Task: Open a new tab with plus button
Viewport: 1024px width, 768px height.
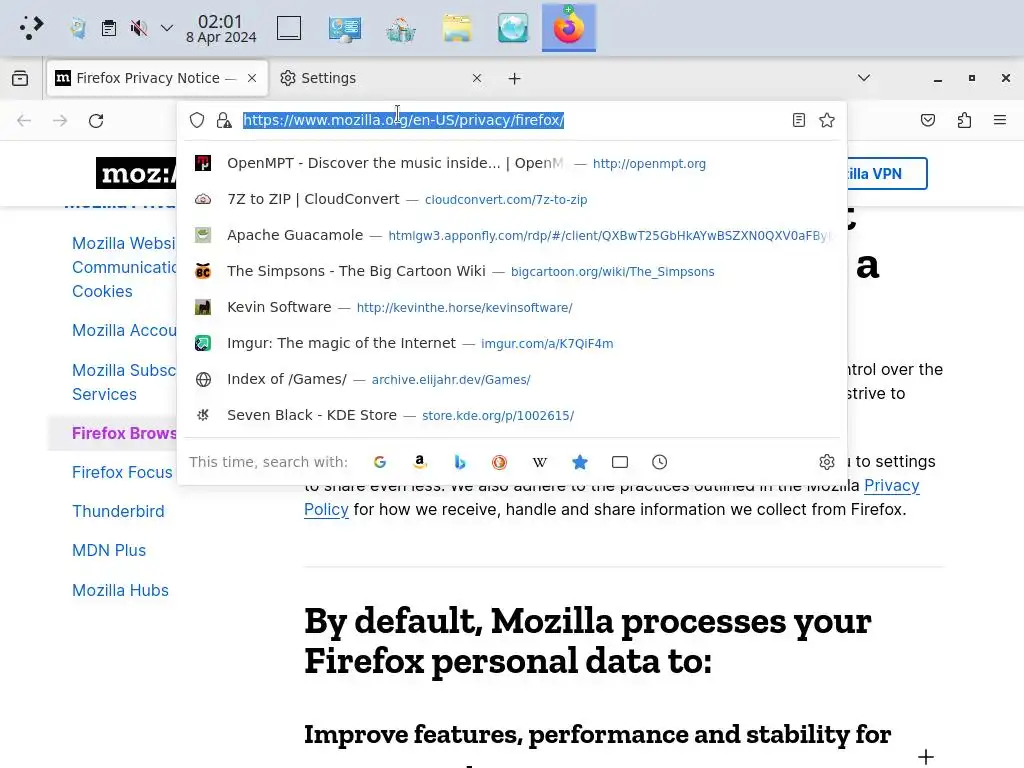Action: [x=515, y=78]
